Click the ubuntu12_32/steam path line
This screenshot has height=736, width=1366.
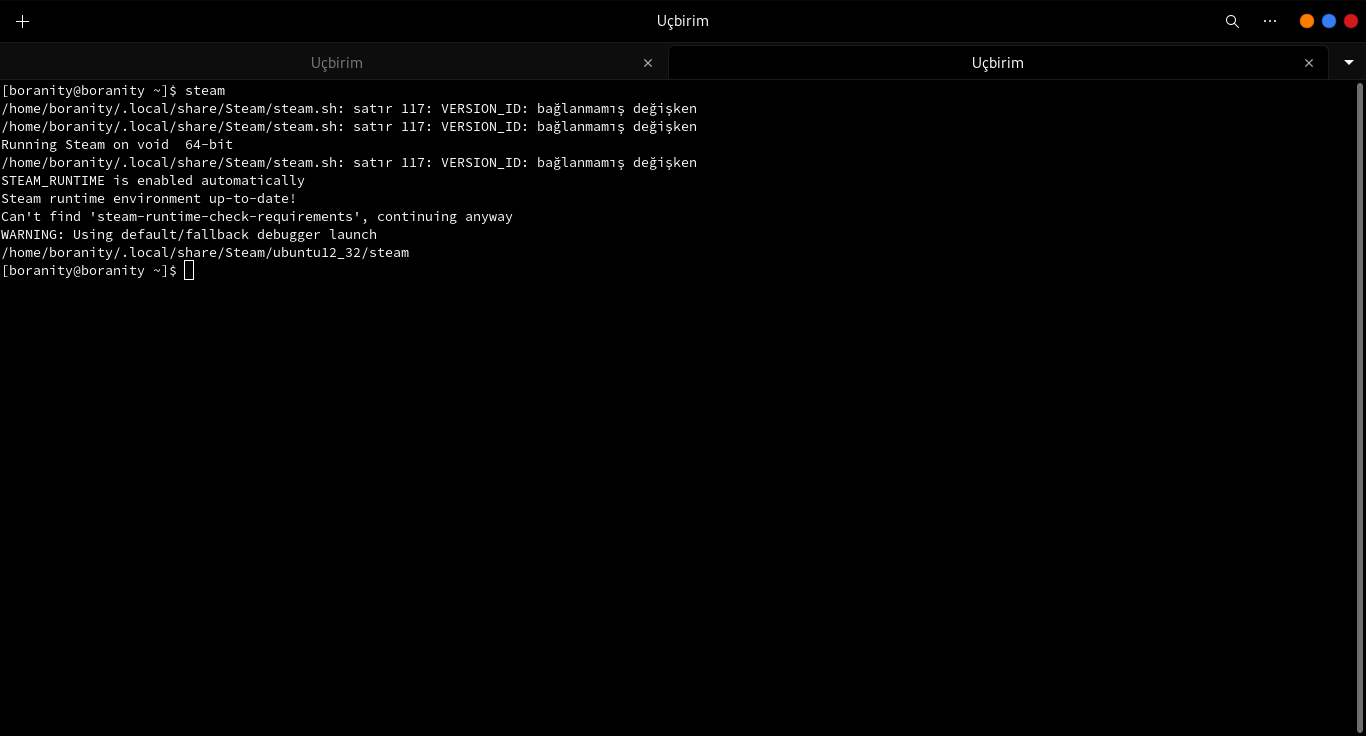tap(205, 252)
